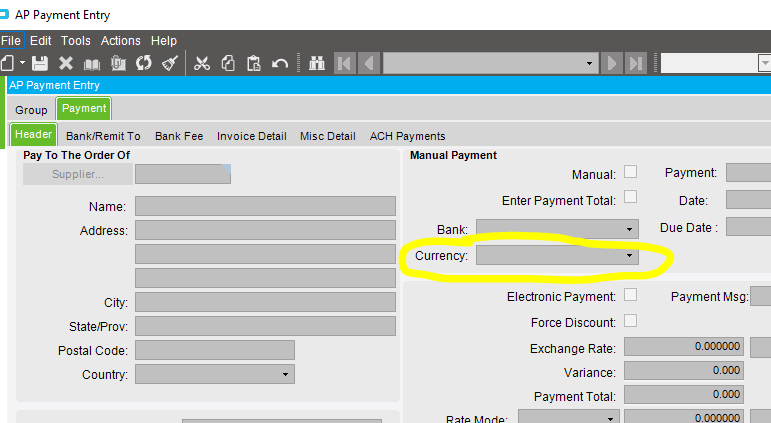
Task: Click the Date field under Payment
Action: [x=748, y=200]
